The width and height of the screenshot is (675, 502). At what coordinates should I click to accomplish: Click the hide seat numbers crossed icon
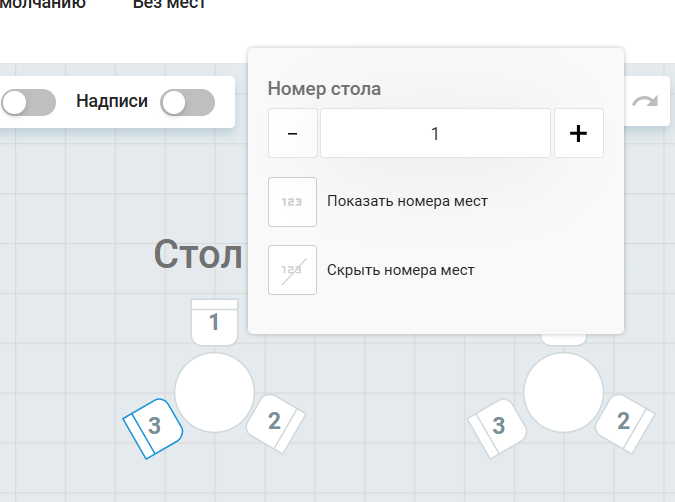pyautogui.click(x=292, y=270)
